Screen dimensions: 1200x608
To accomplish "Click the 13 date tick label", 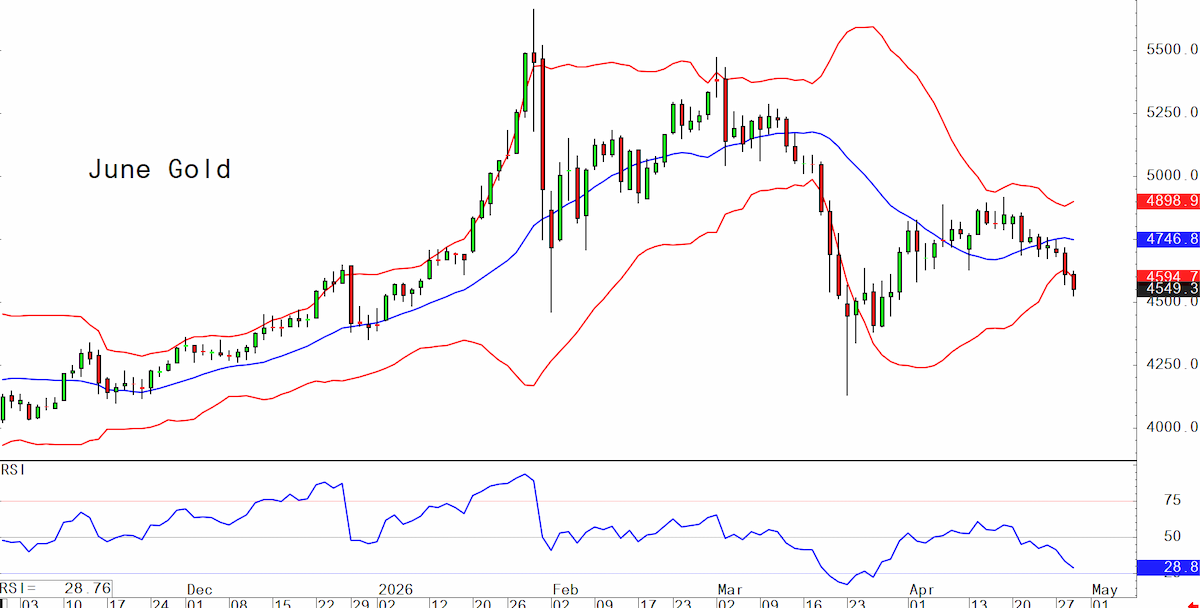I will pos(979,603).
